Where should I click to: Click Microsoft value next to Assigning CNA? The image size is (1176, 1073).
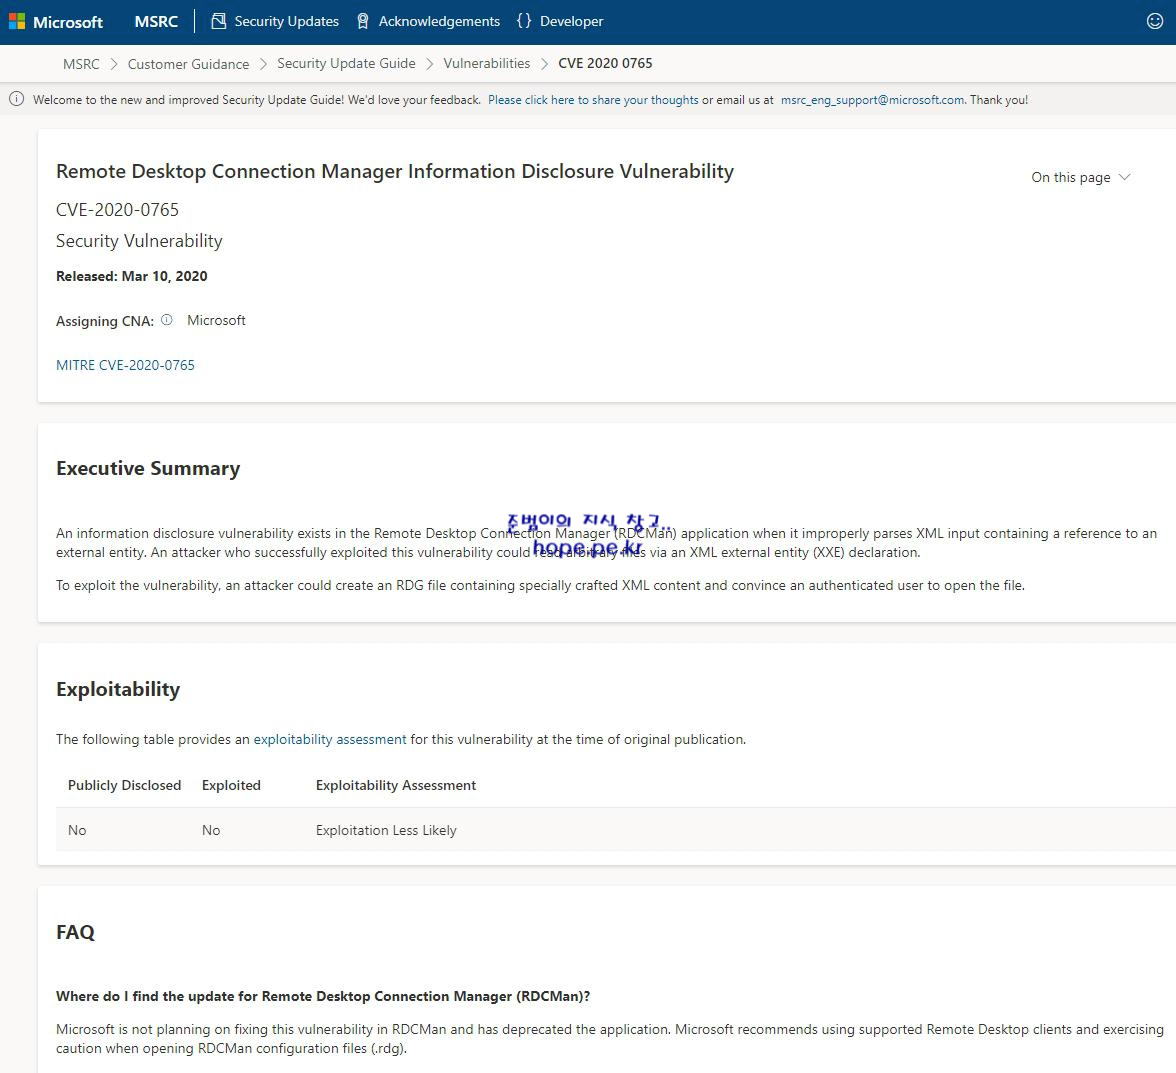tap(216, 320)
